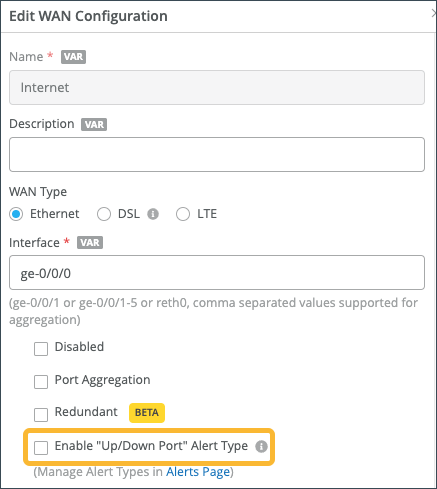Screen dimensions: 437x489
Task: Select the DSL WAN type
Action: point(104,214)
